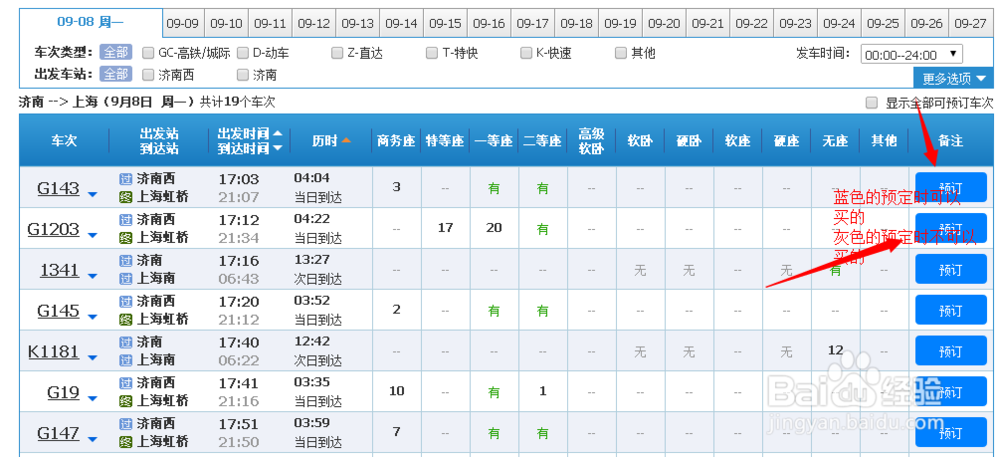Screen dimensions: 1000x457
Task: Check the 其他 train type box
Action: pos(621,53)
